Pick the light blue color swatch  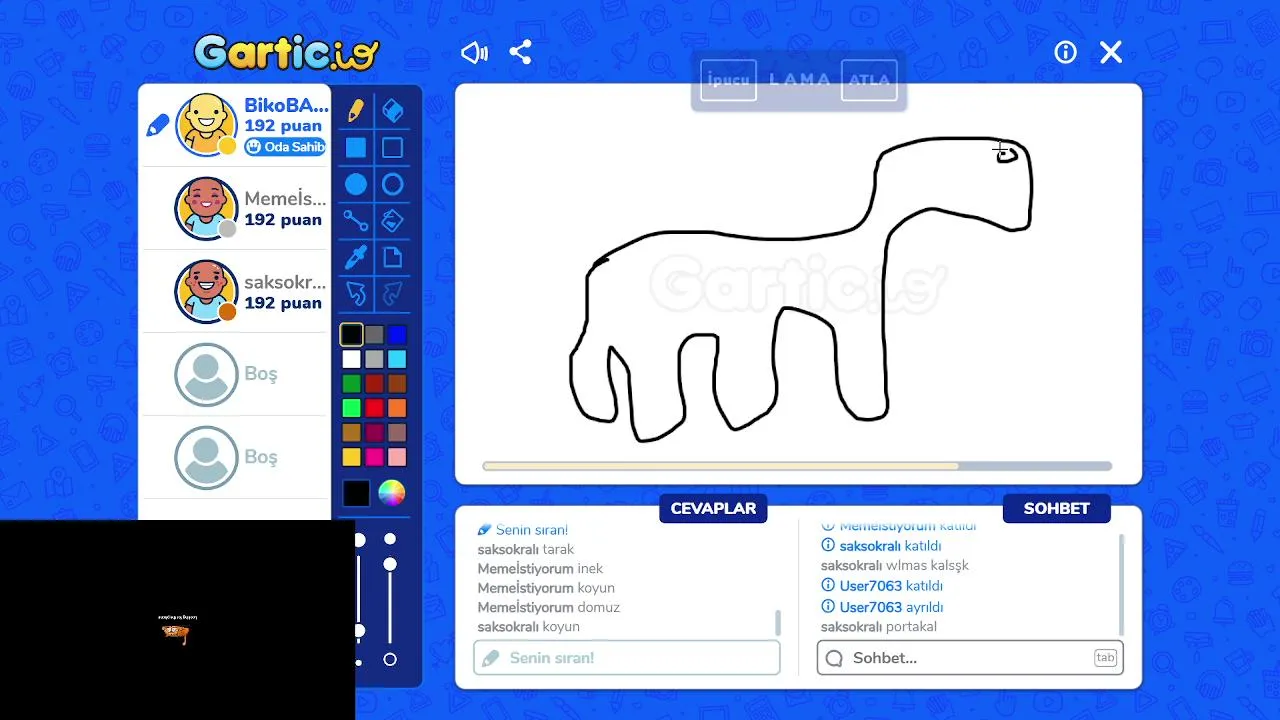pyautogui.click(x=397, y=359)
